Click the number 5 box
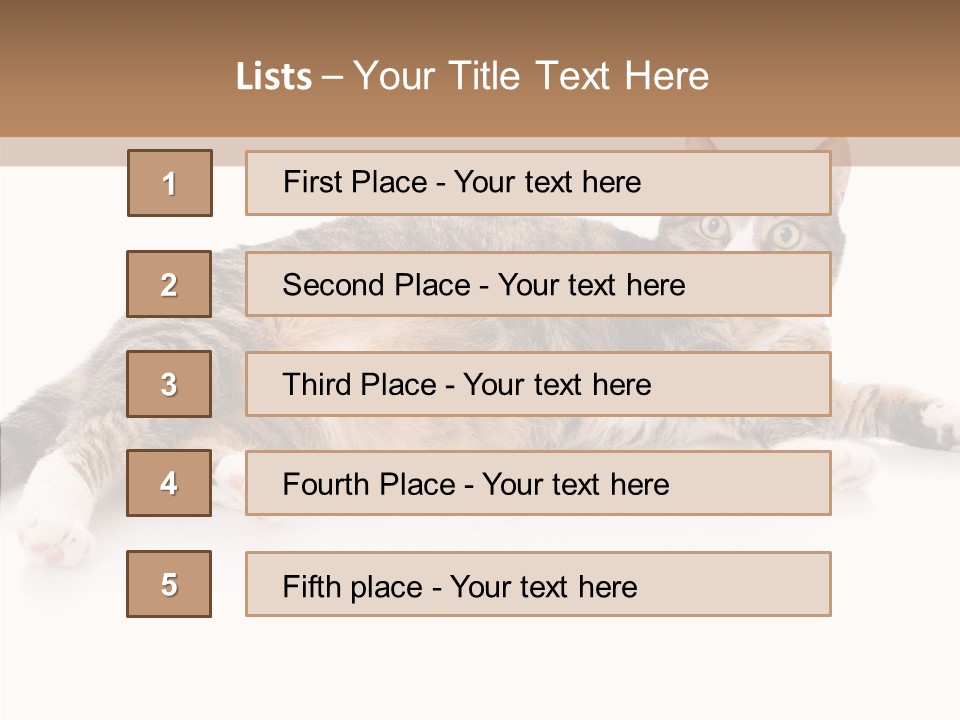This screenshot has height=720, width=960. 169,584
